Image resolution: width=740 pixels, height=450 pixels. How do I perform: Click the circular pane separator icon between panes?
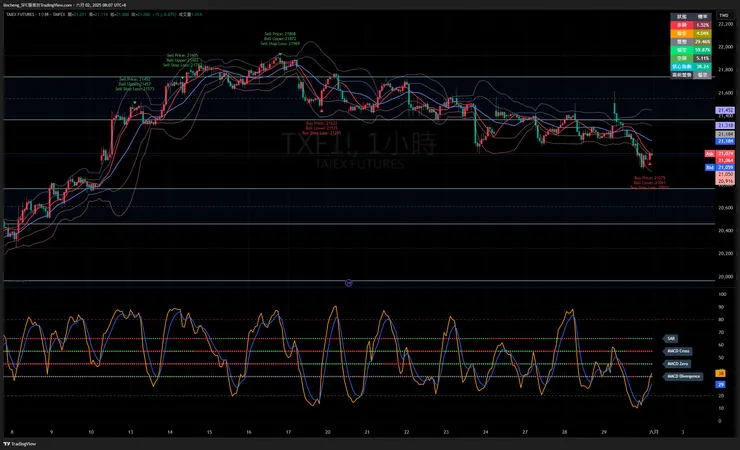point(347,283)
